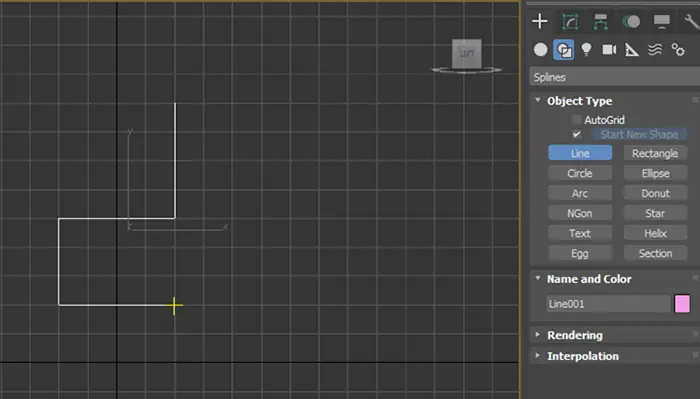Select the Arc spline tool
Image resolution: width=700 pixels, height=399 pixels.
(580, 193)
